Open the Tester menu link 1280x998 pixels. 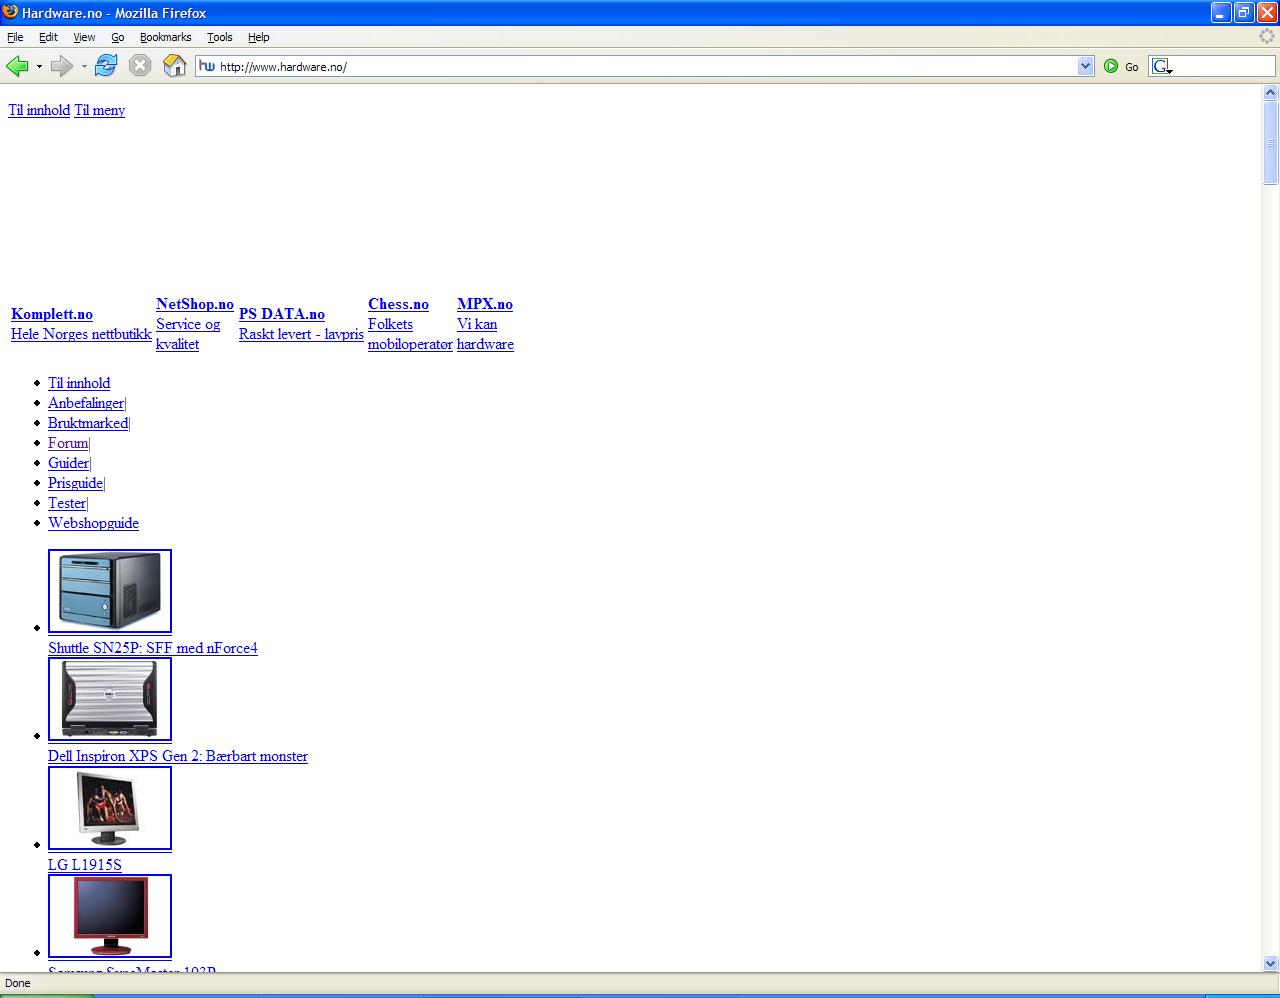[67, 503]
